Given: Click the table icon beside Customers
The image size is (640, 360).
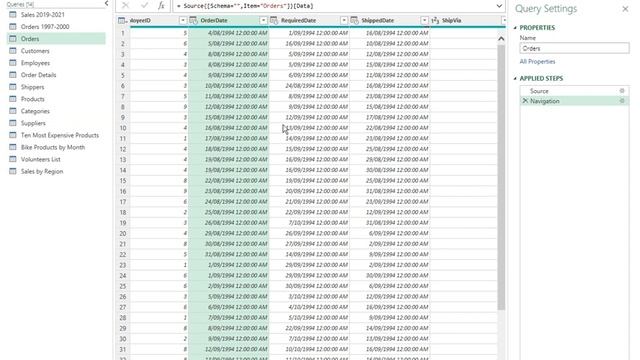Looking at the screenshot, I should click(x=13, y=51).
